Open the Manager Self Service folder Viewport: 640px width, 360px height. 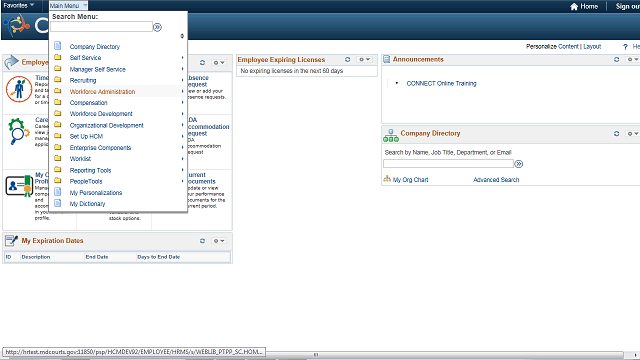tap(98, 69)
